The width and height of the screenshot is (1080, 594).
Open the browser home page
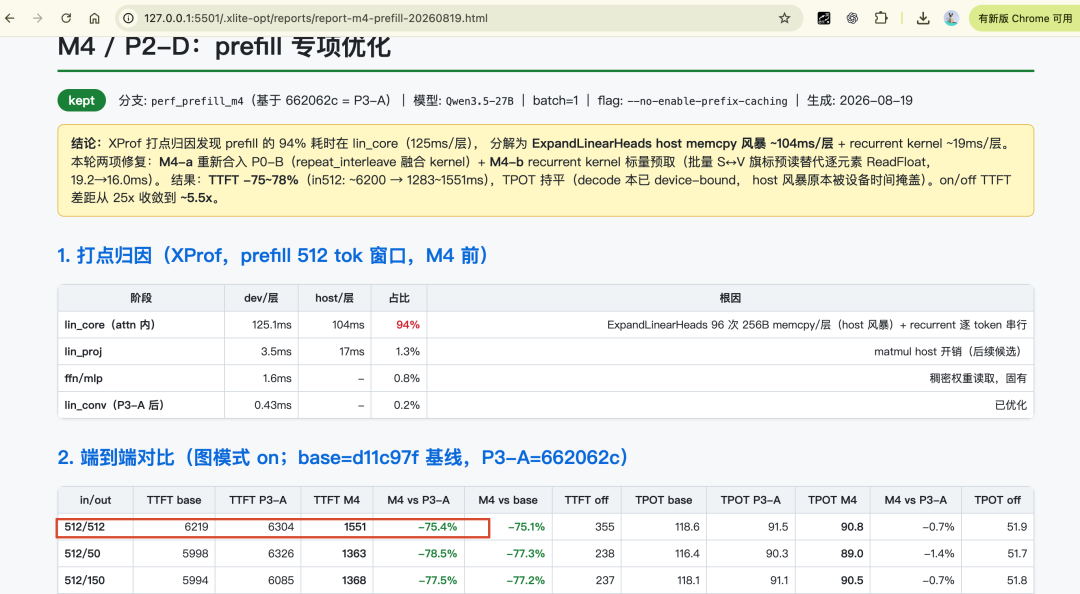(x=94, y=19)
